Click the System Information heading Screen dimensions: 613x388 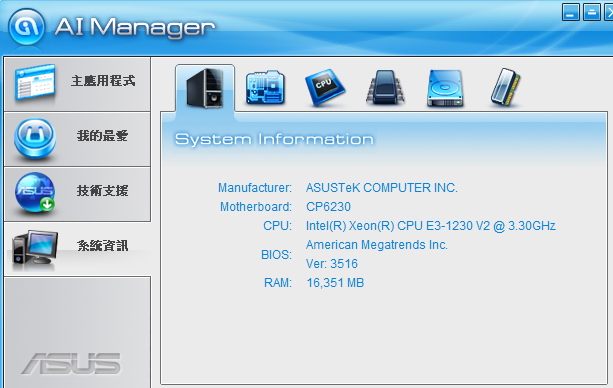pyautogui.click(x=274, y=139)
